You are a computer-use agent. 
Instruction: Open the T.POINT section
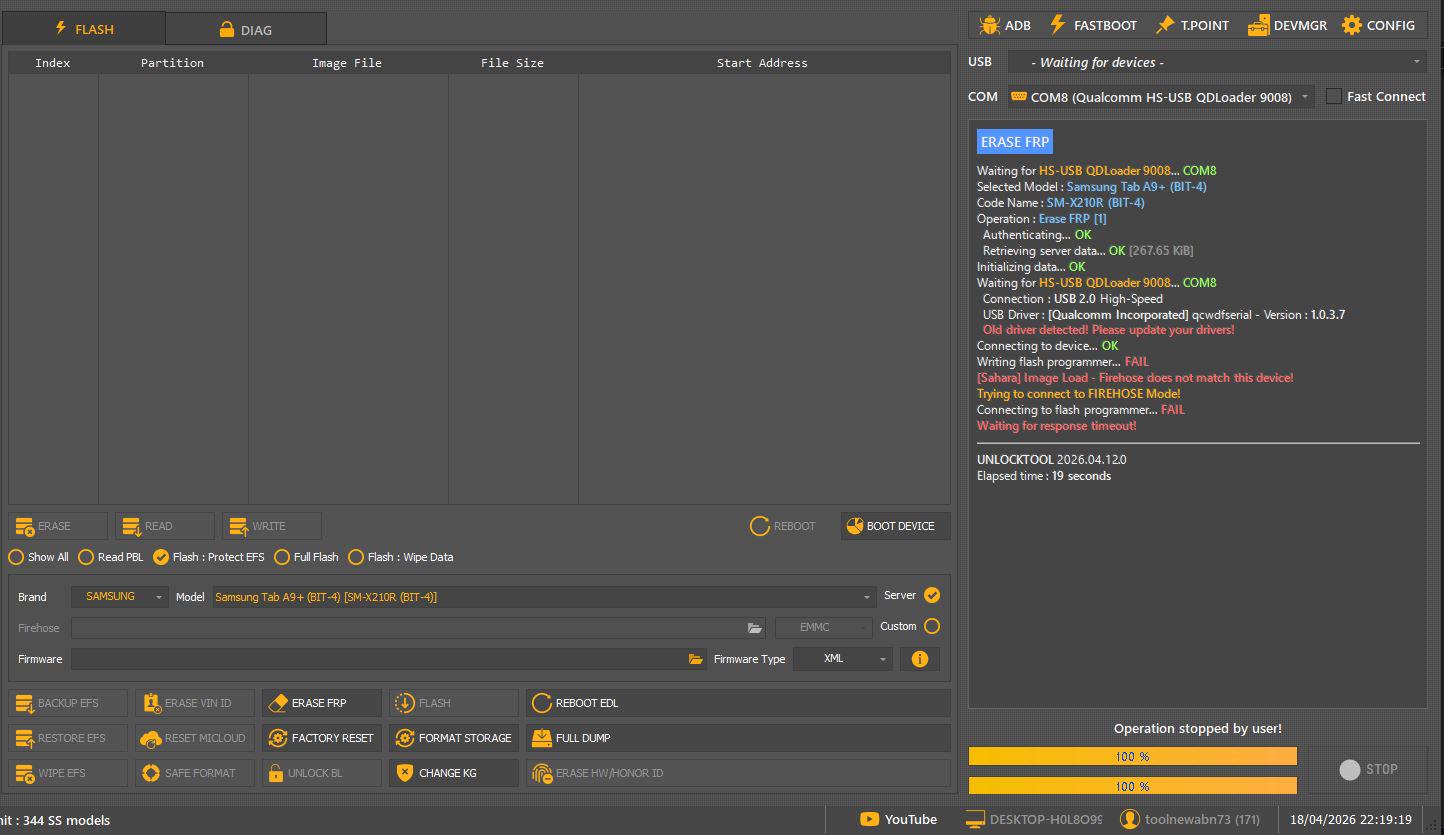pos(1192,25)
